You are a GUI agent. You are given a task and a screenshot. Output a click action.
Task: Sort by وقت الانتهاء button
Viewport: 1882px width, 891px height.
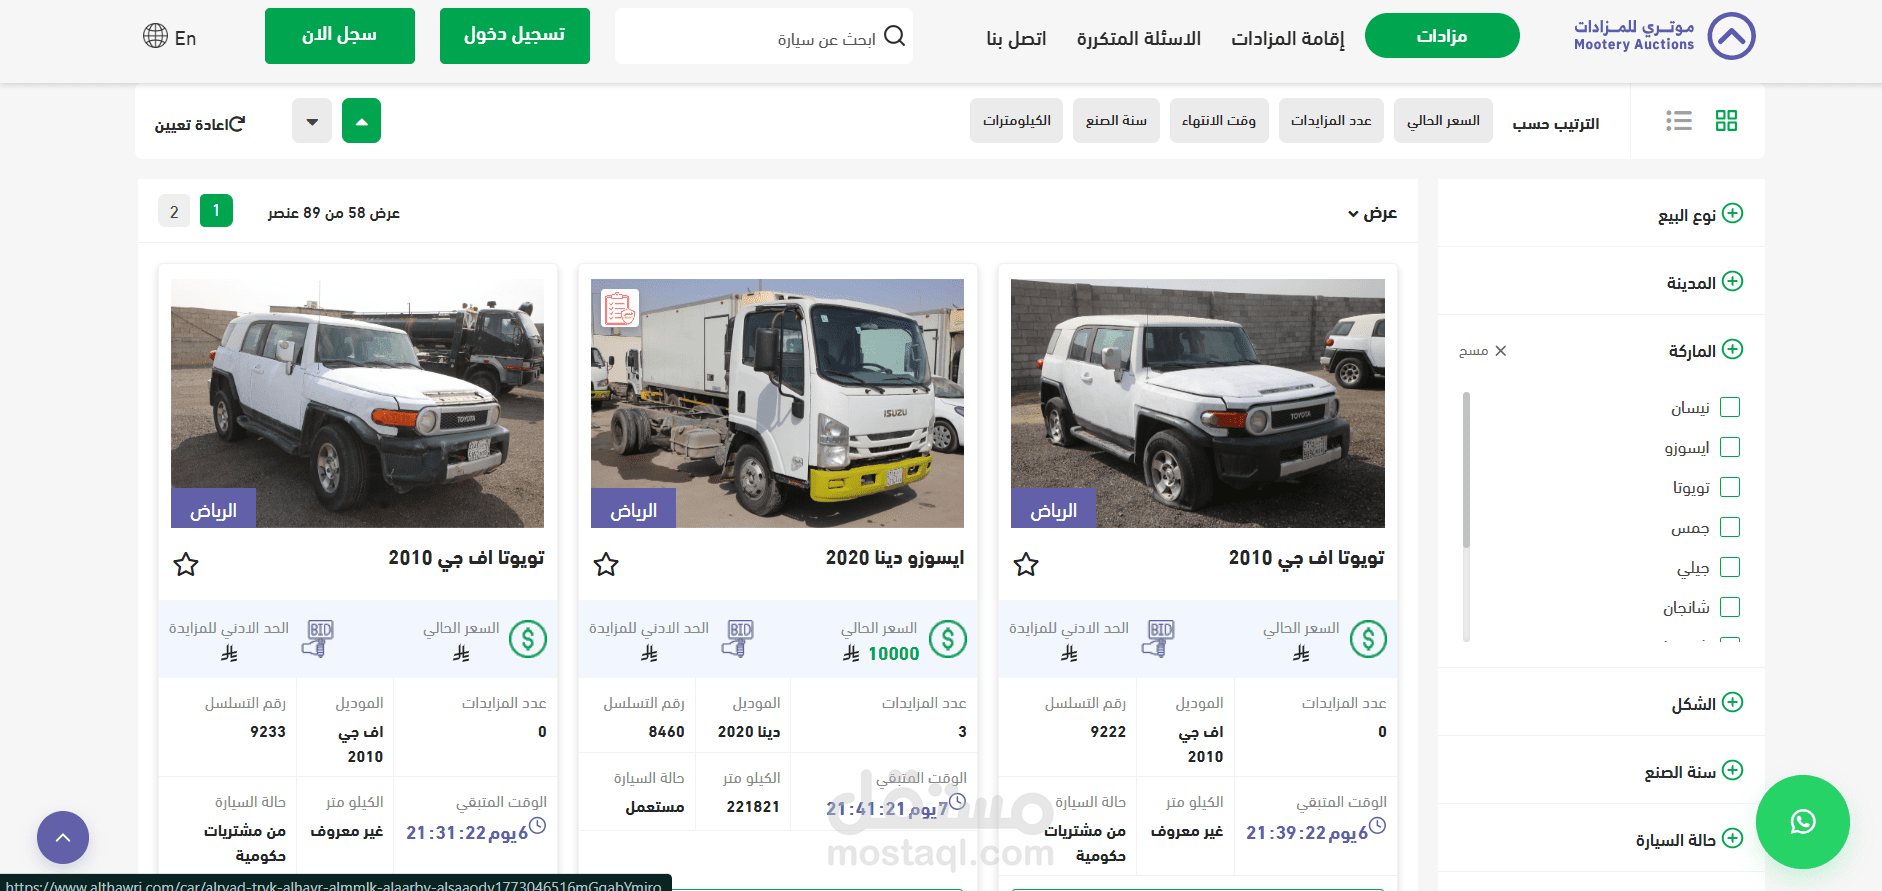click(x=1219, y=121)
